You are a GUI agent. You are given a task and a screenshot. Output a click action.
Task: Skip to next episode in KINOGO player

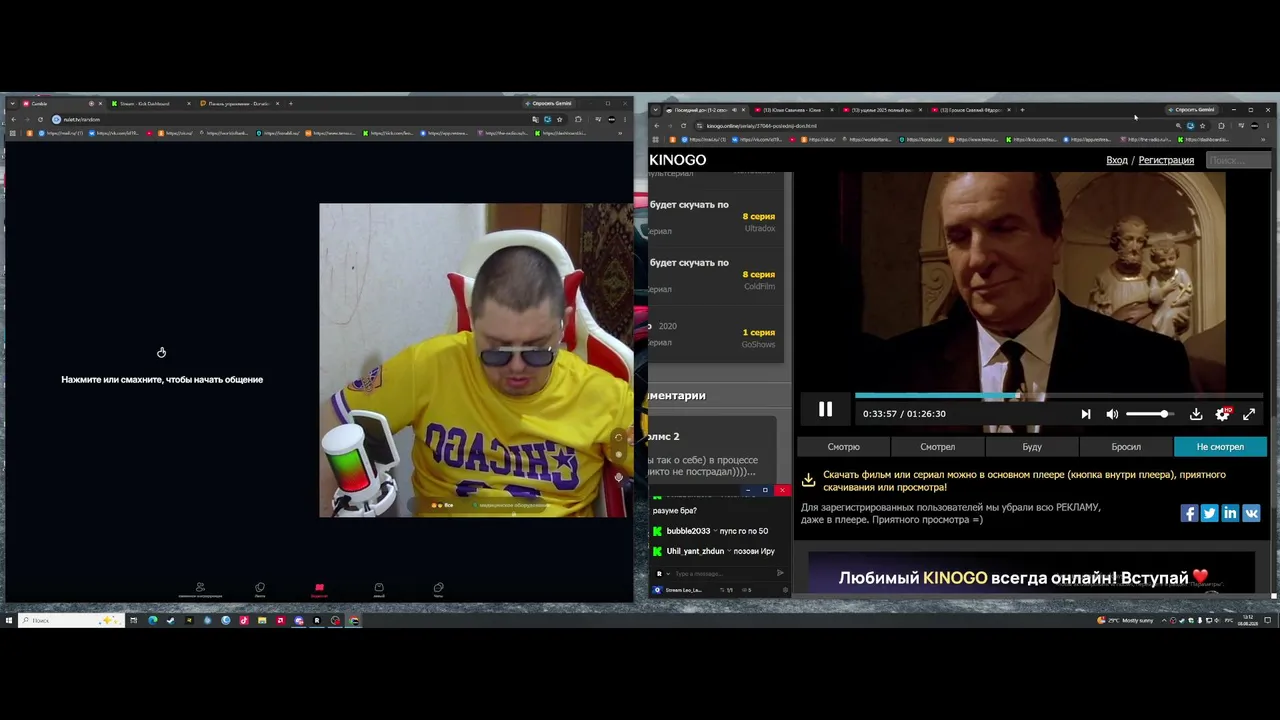tap(1086, 414)
